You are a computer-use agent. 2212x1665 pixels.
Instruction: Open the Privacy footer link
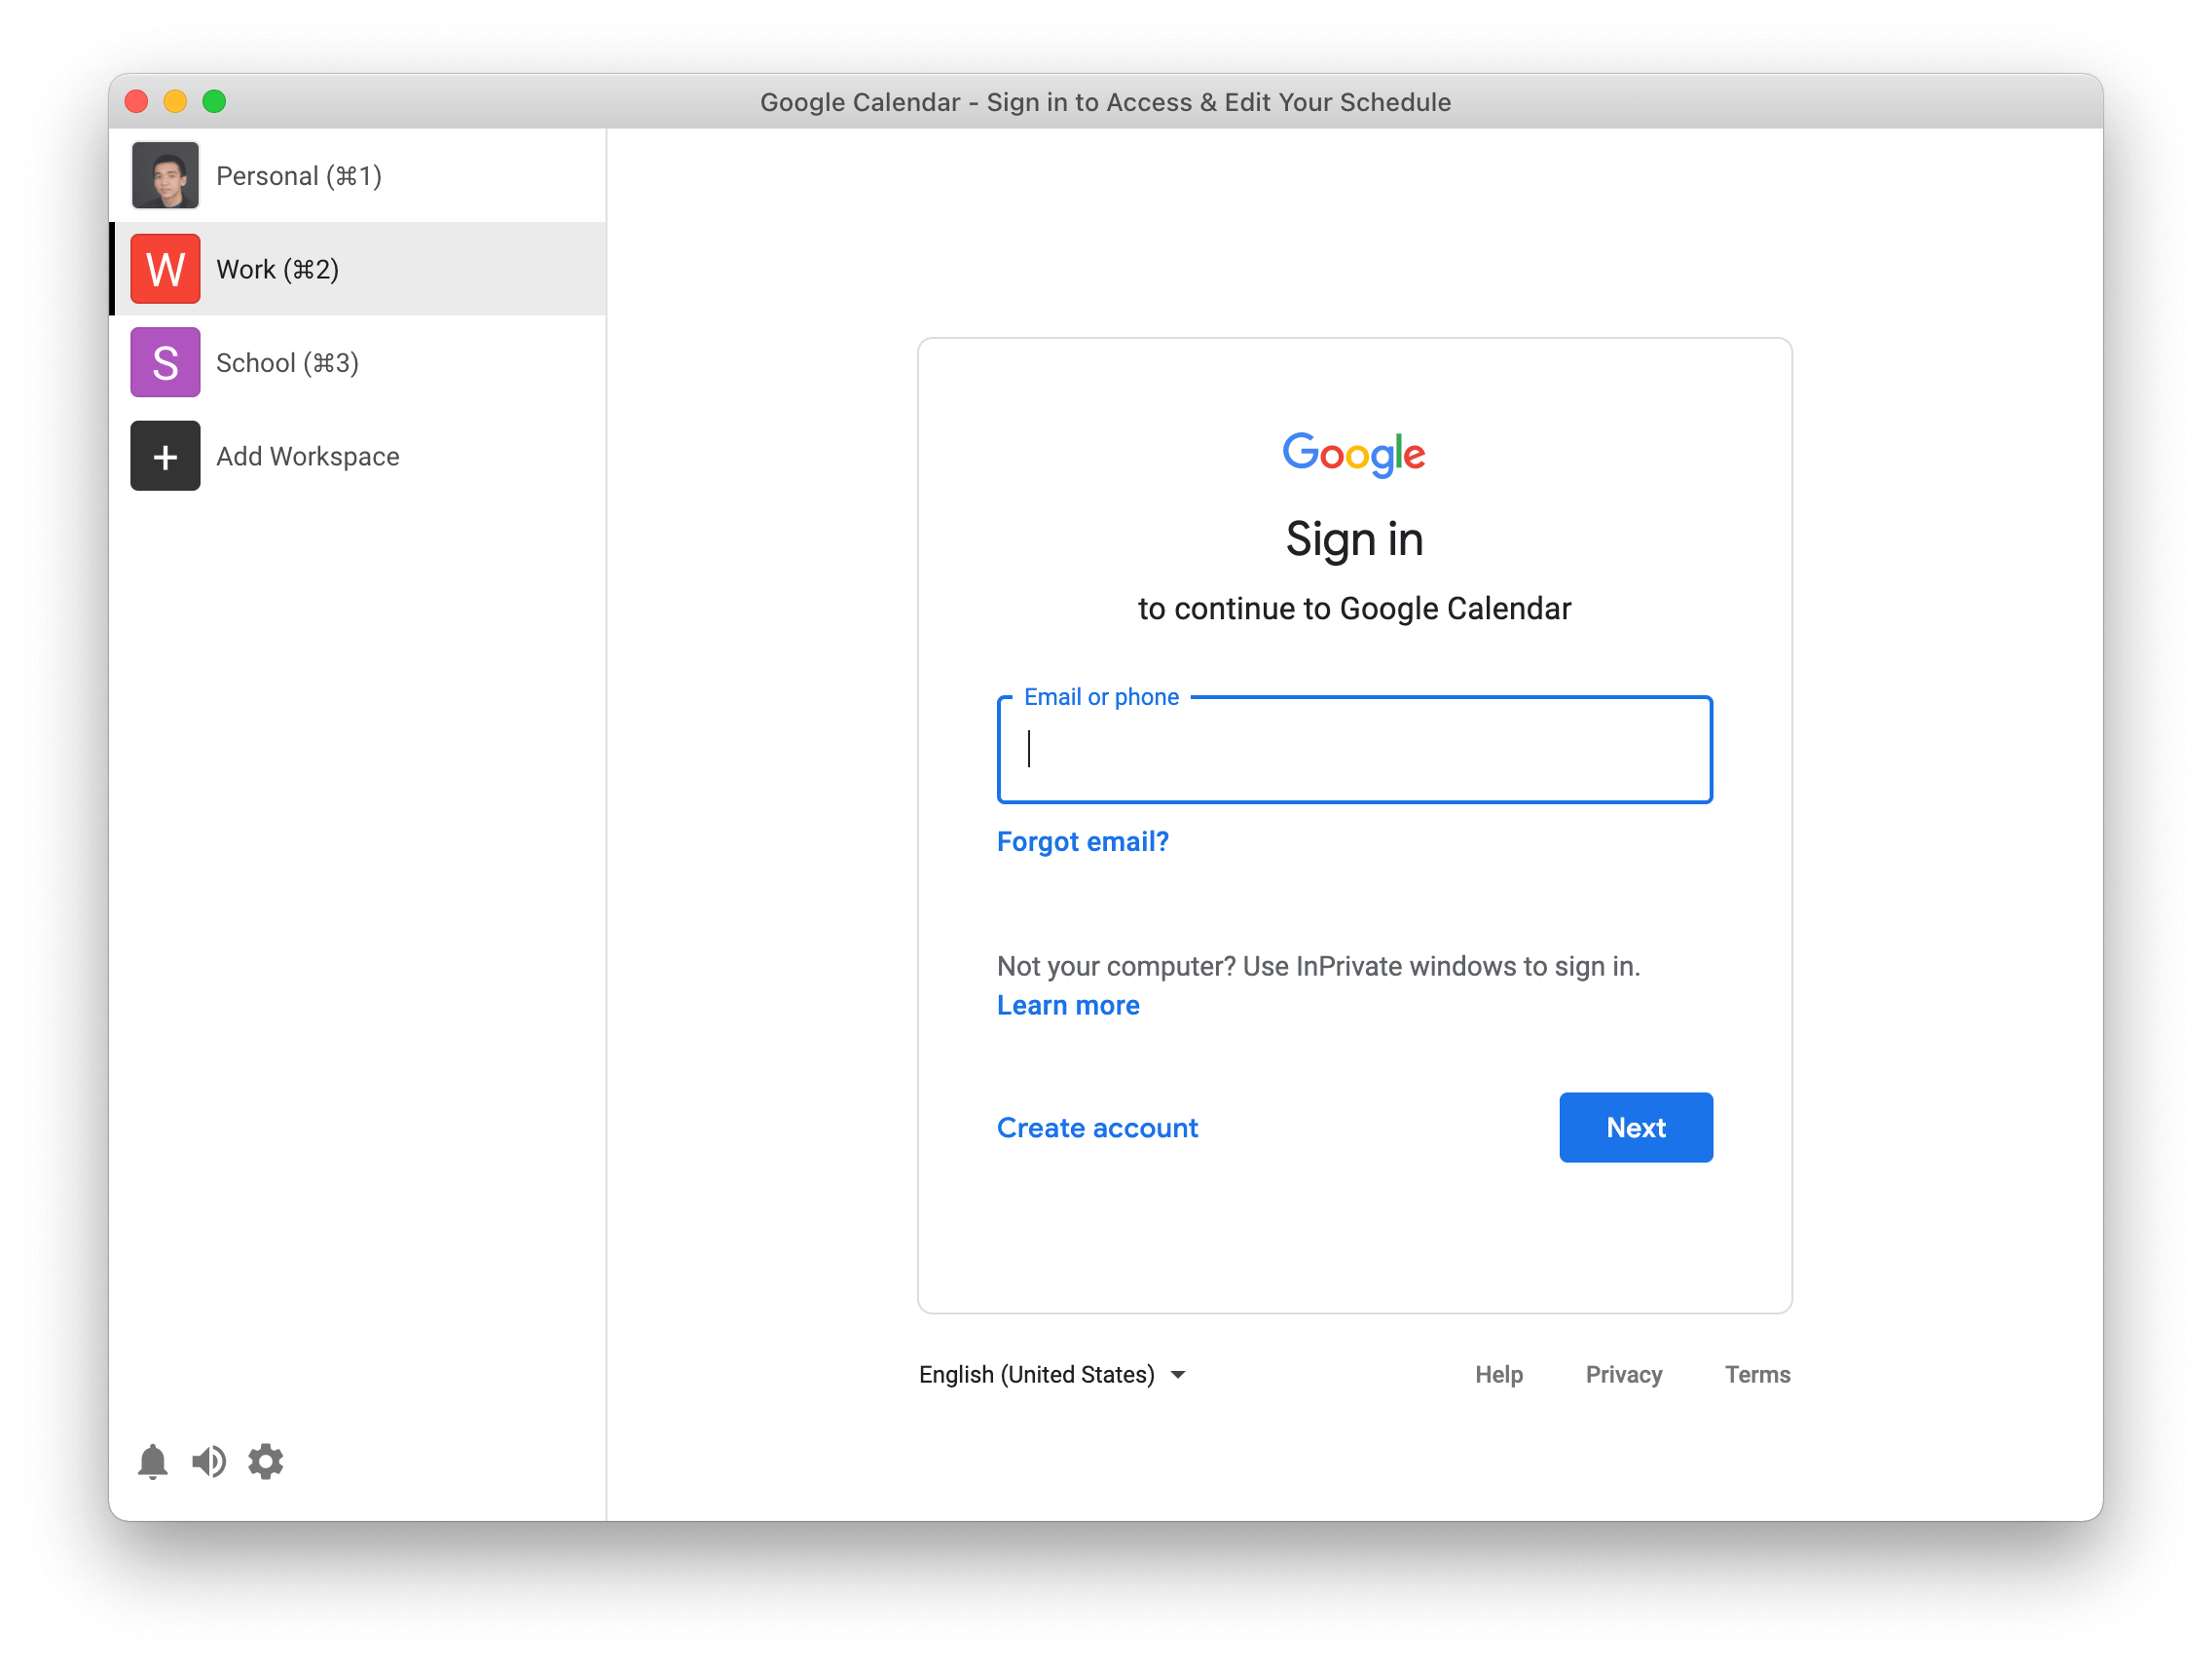coord(1623,1374)
